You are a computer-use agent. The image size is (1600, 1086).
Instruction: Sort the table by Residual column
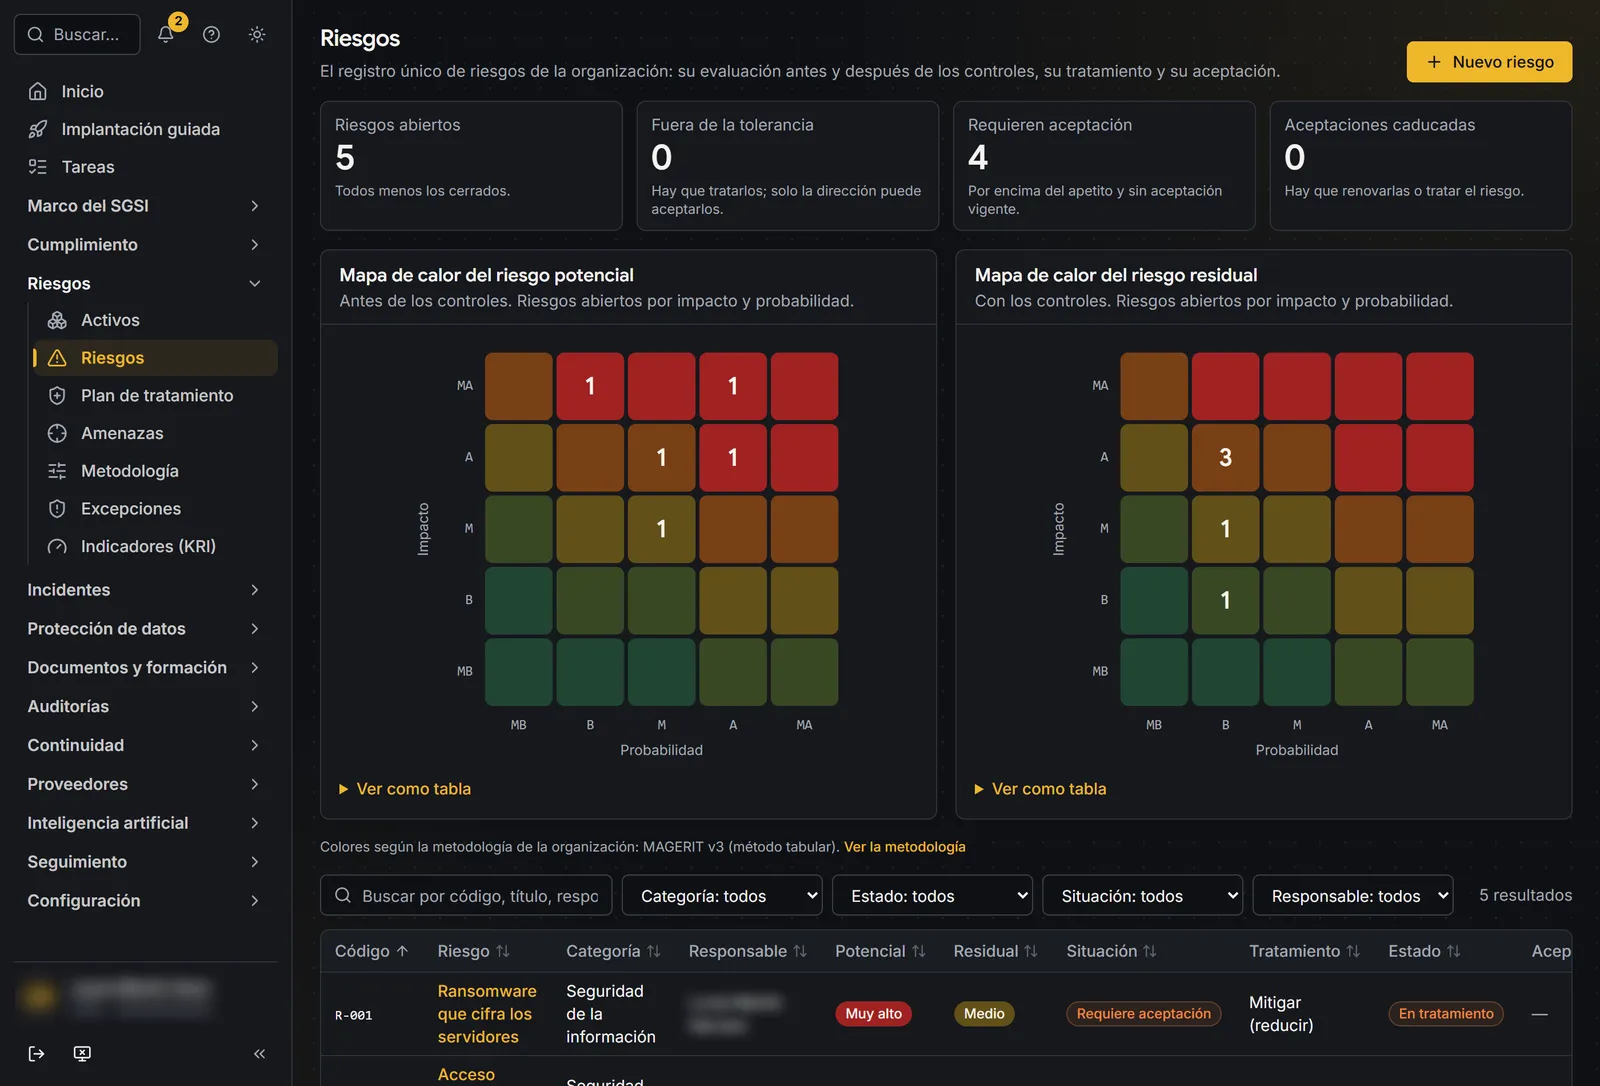point(995,951)
